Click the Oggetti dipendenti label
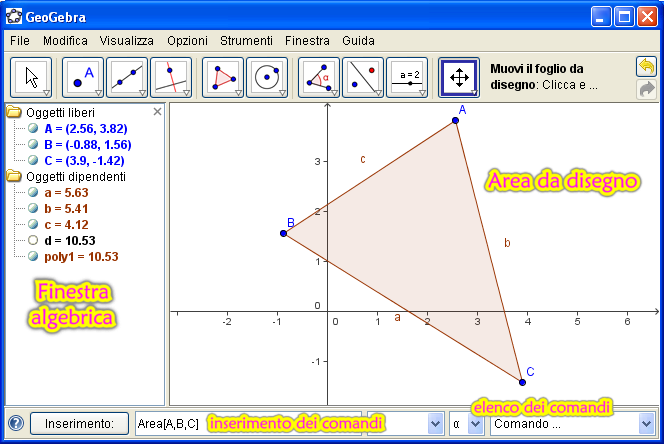The height and width of the screenshot is (444, 664). tap(76, 176)
